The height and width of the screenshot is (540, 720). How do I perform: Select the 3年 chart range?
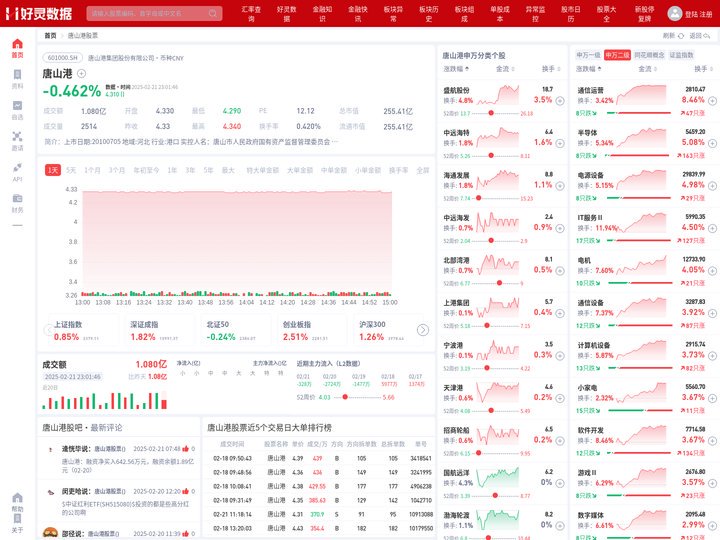click(190, 170)
